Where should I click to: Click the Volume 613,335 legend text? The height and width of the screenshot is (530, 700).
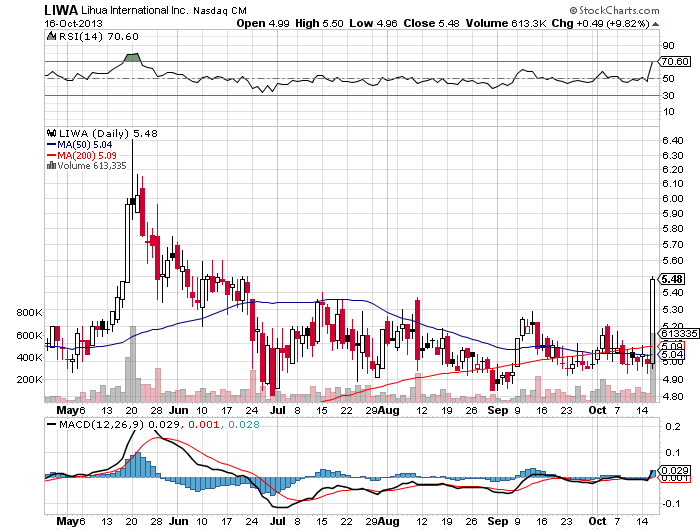pyautogui.click(x=92, y=166)
